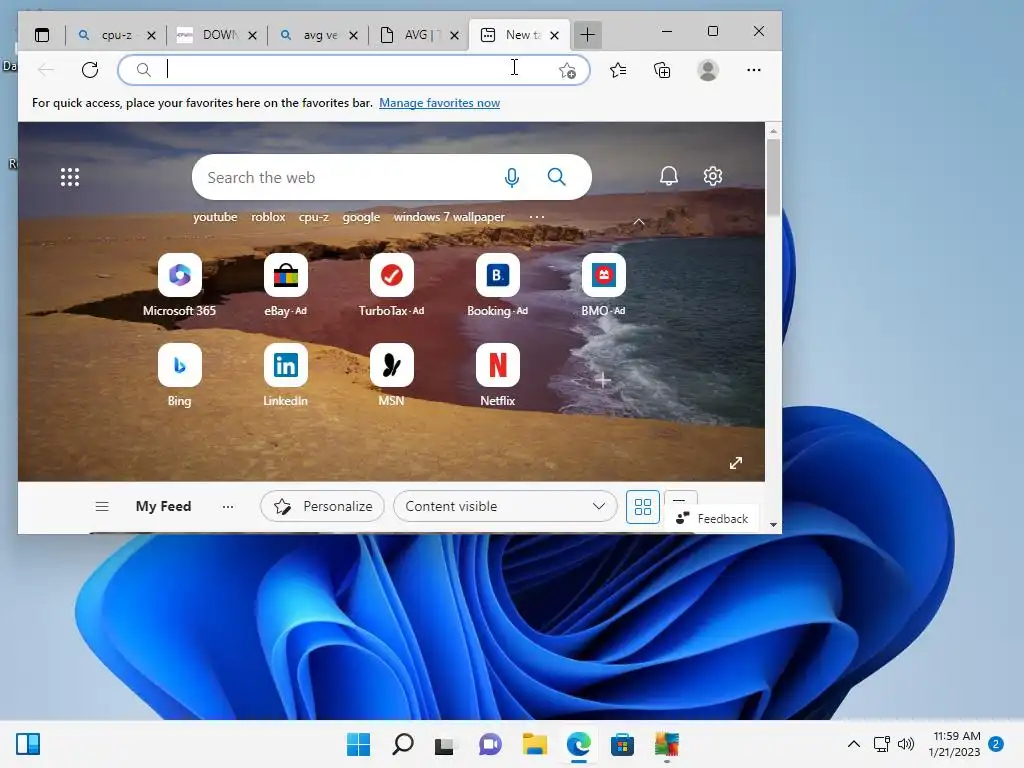Show more recent searches ellipsis

(537, 217)
